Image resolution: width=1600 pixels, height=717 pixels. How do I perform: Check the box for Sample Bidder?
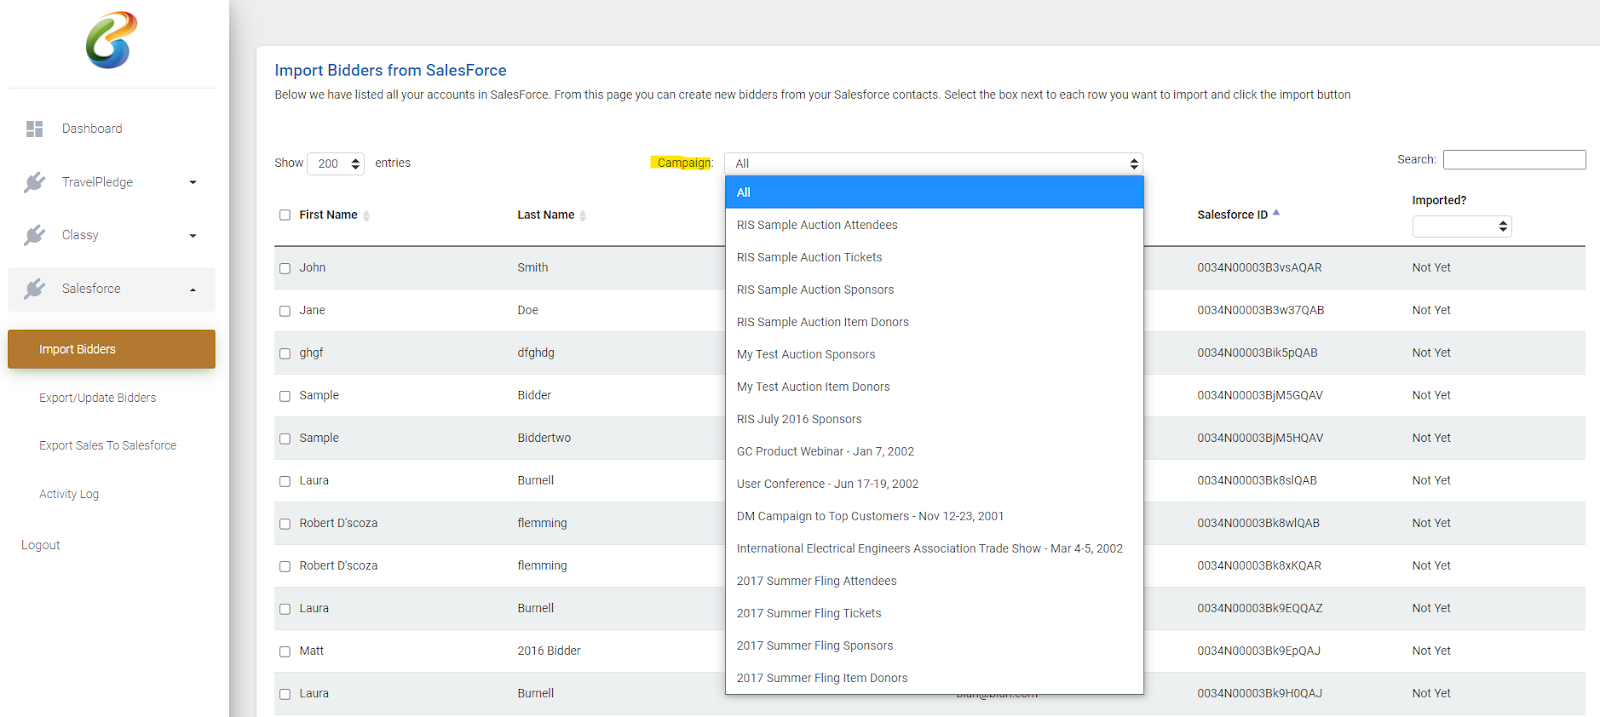pyautogui.click(x=285, y=396)
